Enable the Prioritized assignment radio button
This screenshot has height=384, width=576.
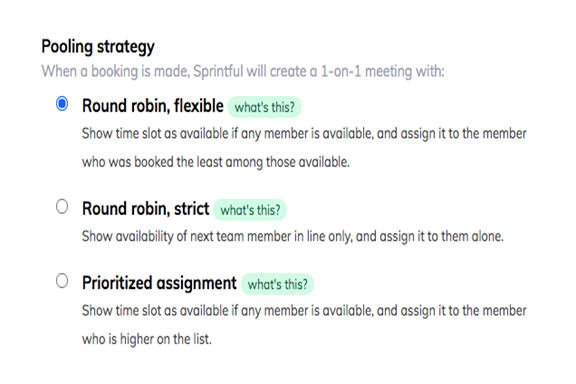[62, 281]
